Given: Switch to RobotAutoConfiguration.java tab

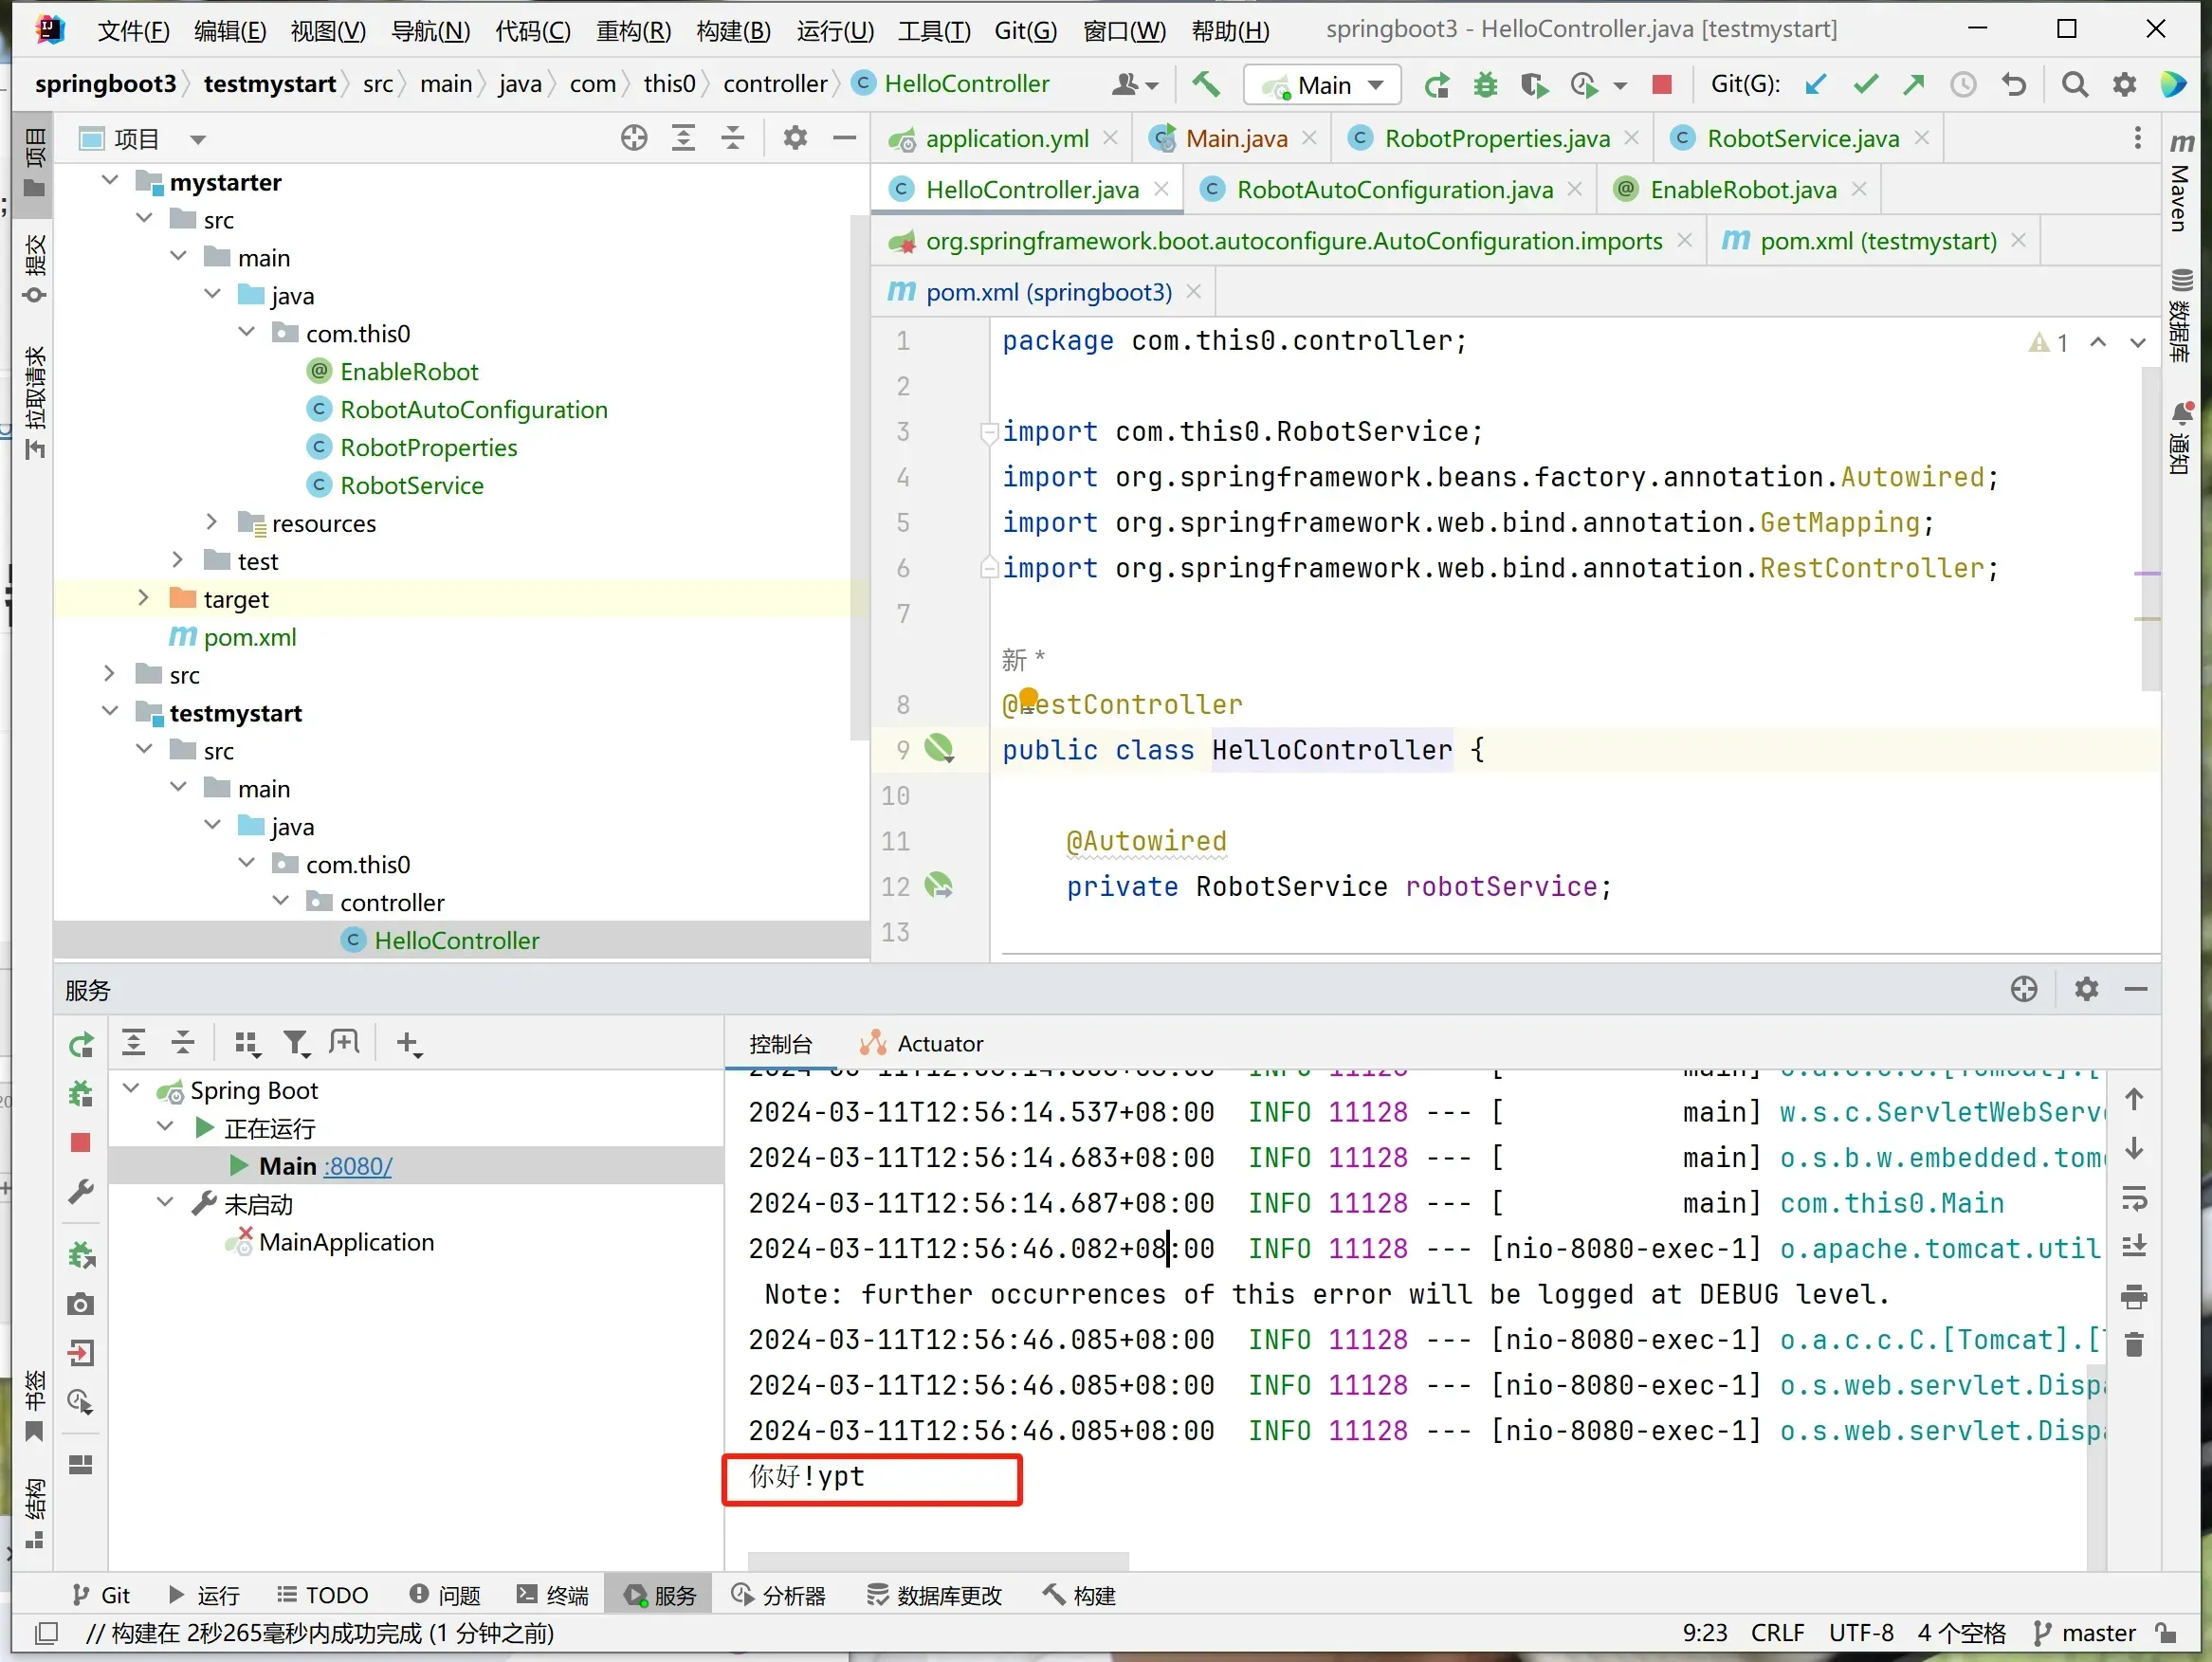Looking at the screenshot, I should click(1394, 190).
